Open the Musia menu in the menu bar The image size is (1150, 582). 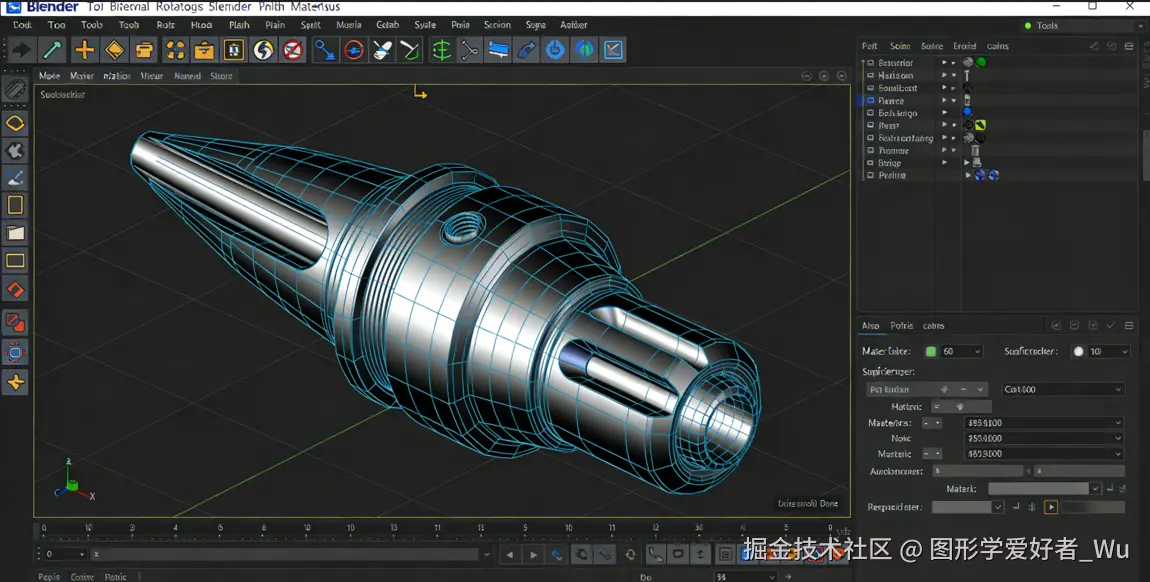pyautogui.click(x=348, y=25)
